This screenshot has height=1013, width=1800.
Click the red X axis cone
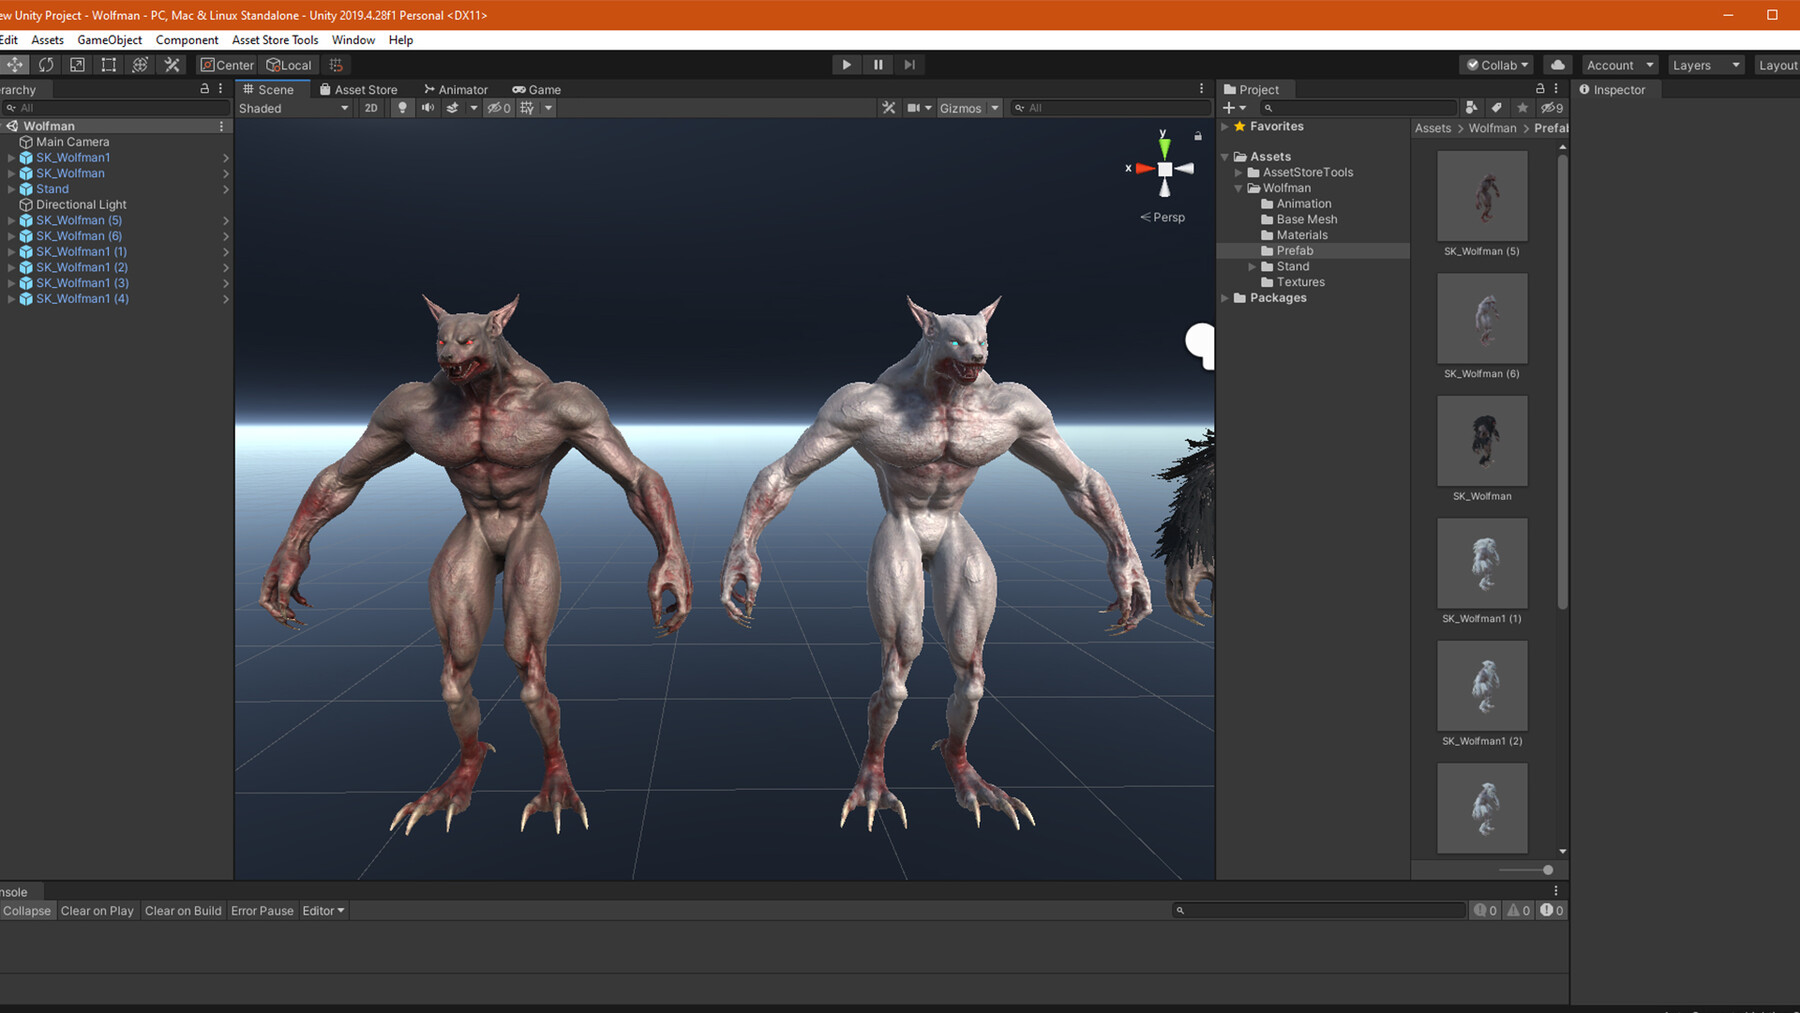[x=1145, y=169]
